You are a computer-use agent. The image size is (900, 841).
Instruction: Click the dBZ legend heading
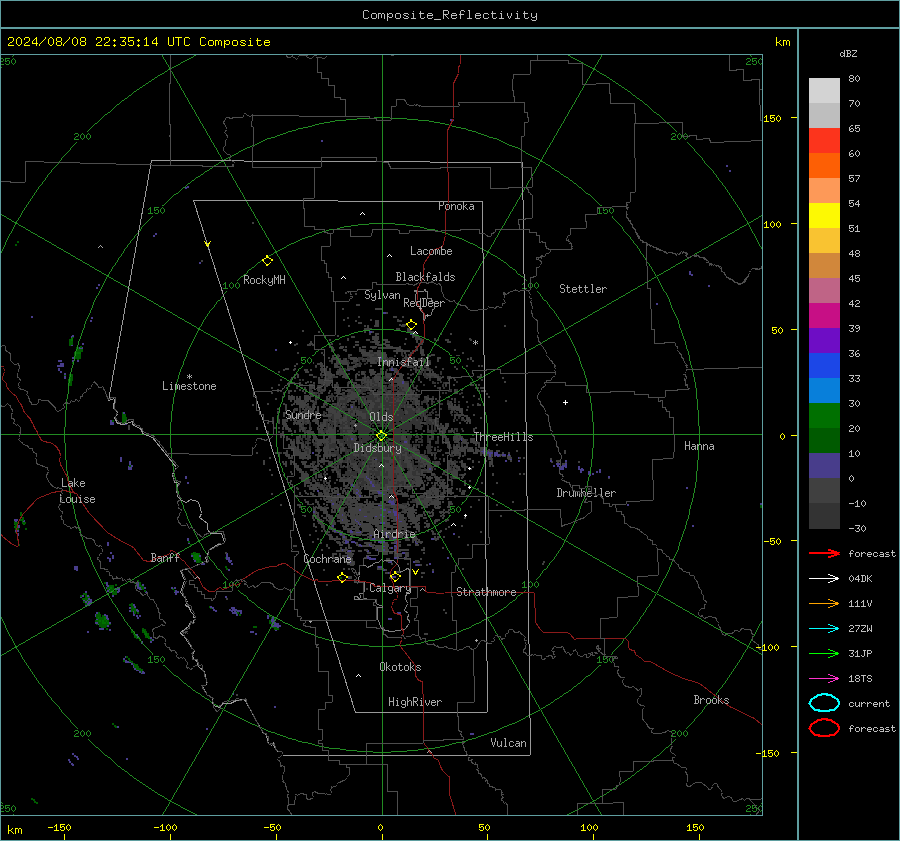click(848, 54)
